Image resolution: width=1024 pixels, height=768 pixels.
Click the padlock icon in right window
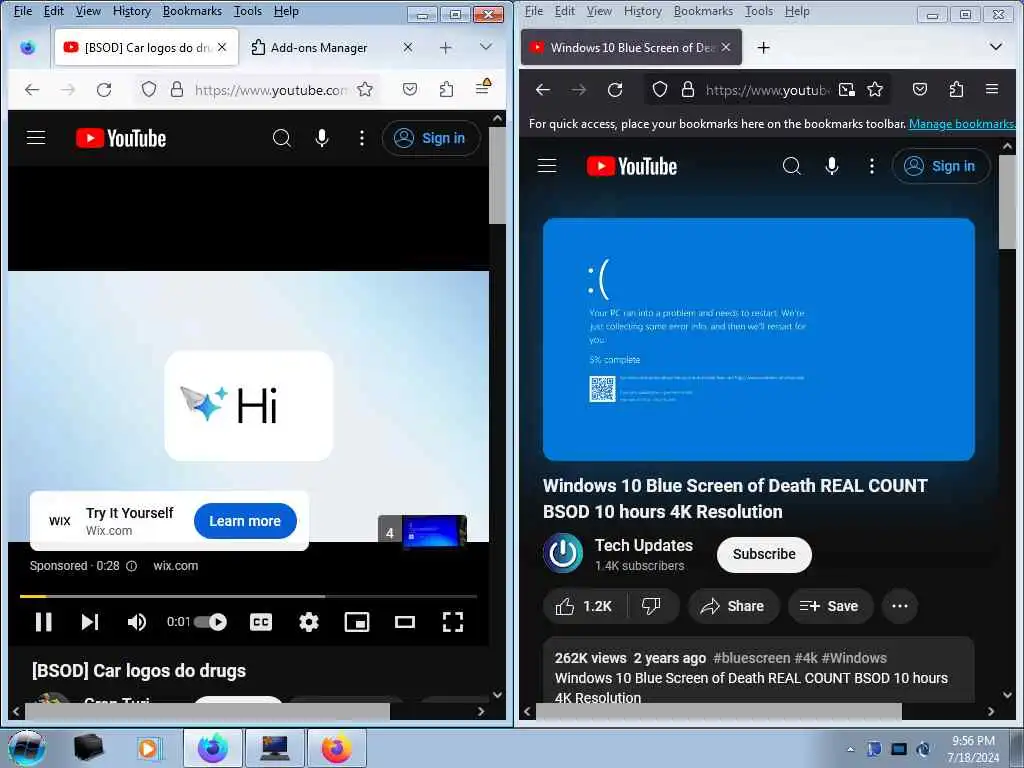[687, 89]
